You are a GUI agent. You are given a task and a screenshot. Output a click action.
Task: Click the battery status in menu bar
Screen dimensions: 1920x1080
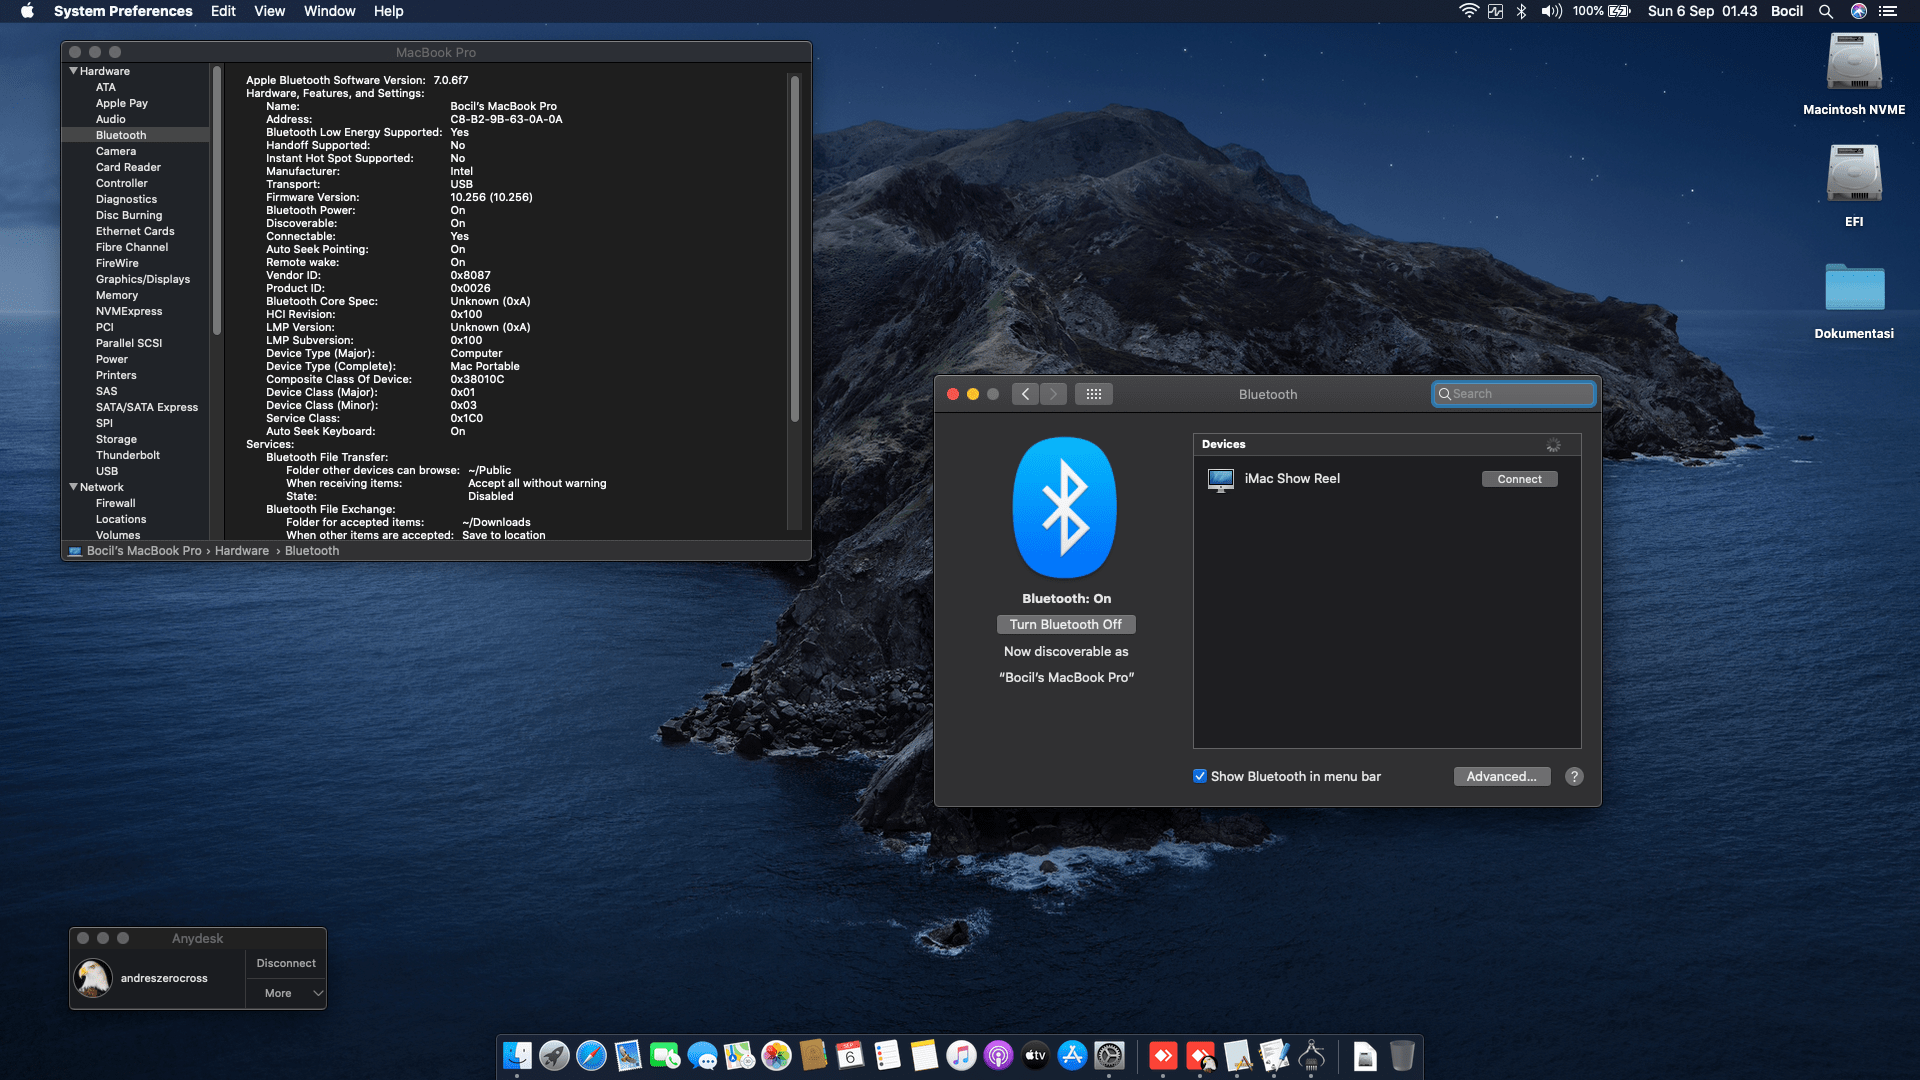(x=1602, y=11)
